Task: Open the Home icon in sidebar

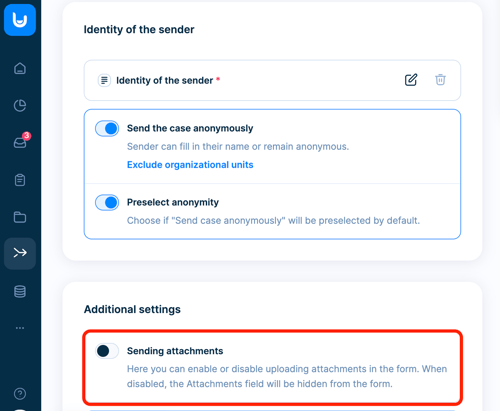Action: click(20, 68)
